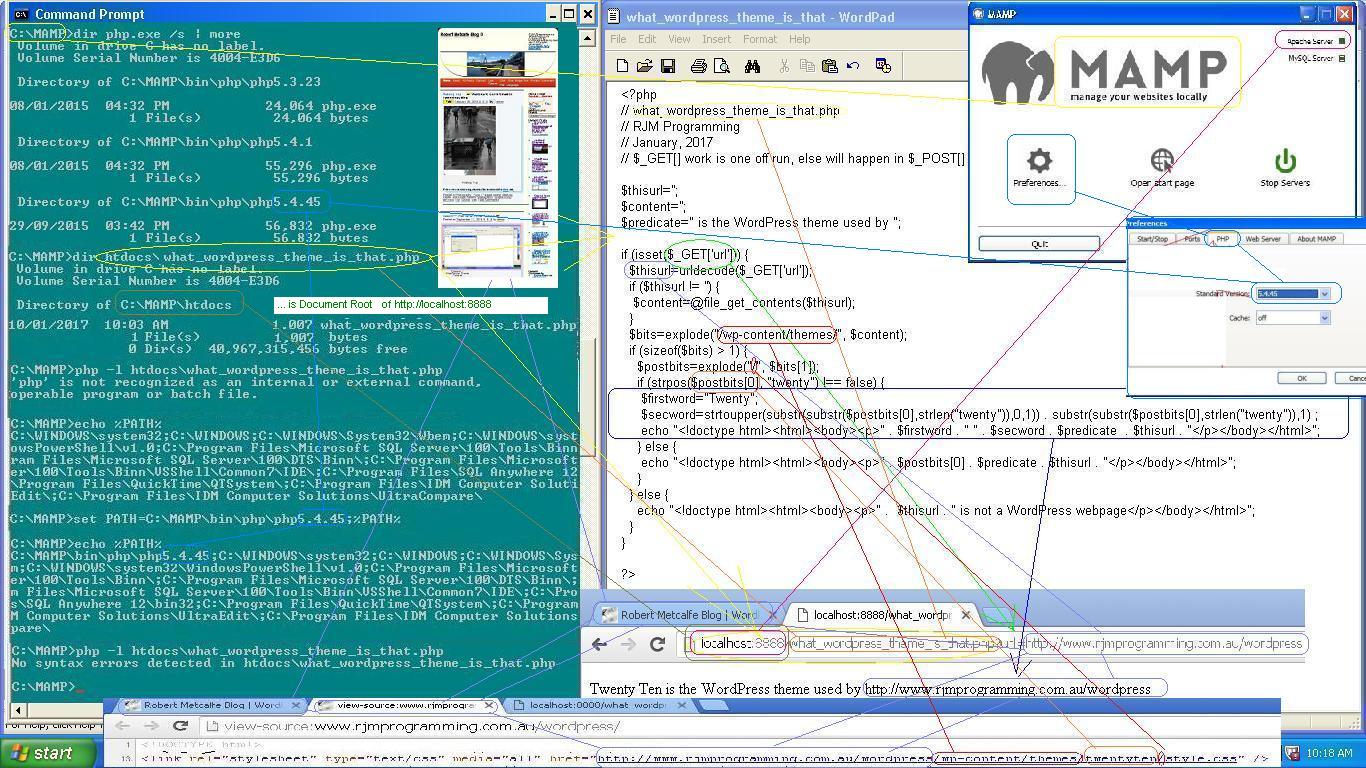
Task: Click reload icon in localhost:8888 browser
Action: coord(657,644)
